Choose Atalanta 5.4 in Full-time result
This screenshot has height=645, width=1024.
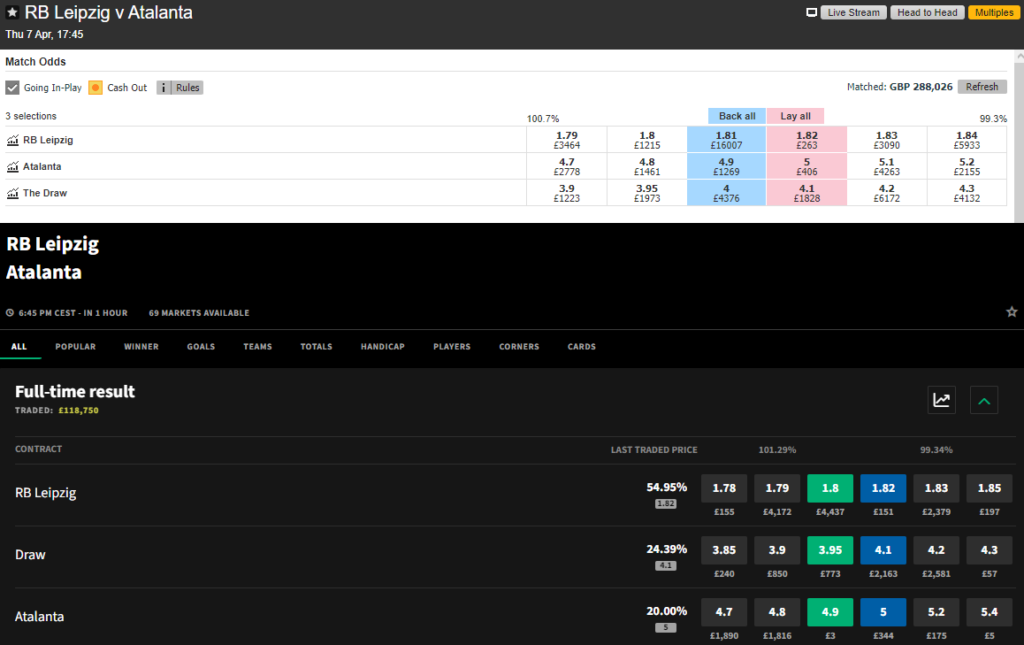[989, 612]
